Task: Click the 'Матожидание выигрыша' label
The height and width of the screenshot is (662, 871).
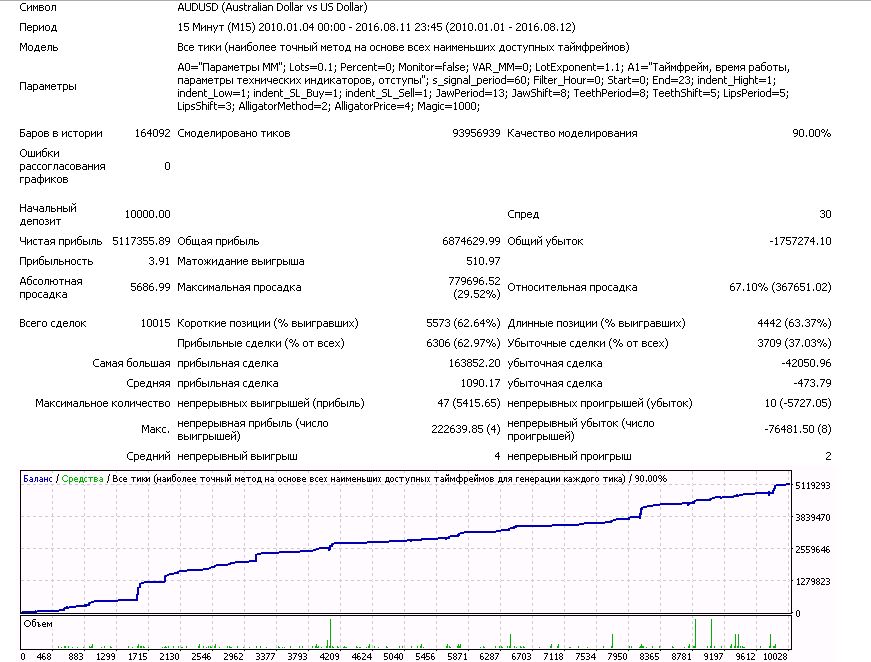Action: pyautogui.click(x=241, y=261)
